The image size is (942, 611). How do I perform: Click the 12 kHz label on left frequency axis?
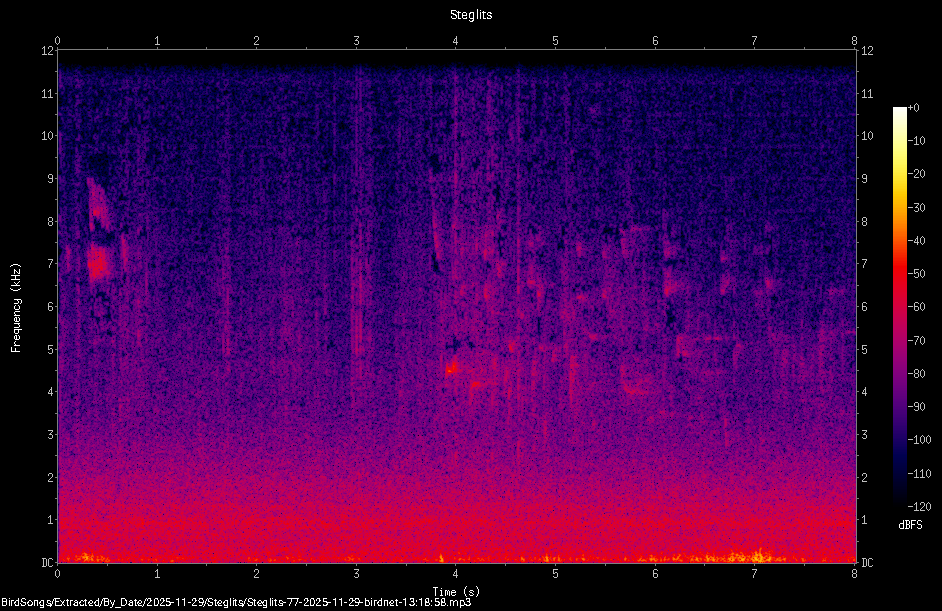(47, 51)
